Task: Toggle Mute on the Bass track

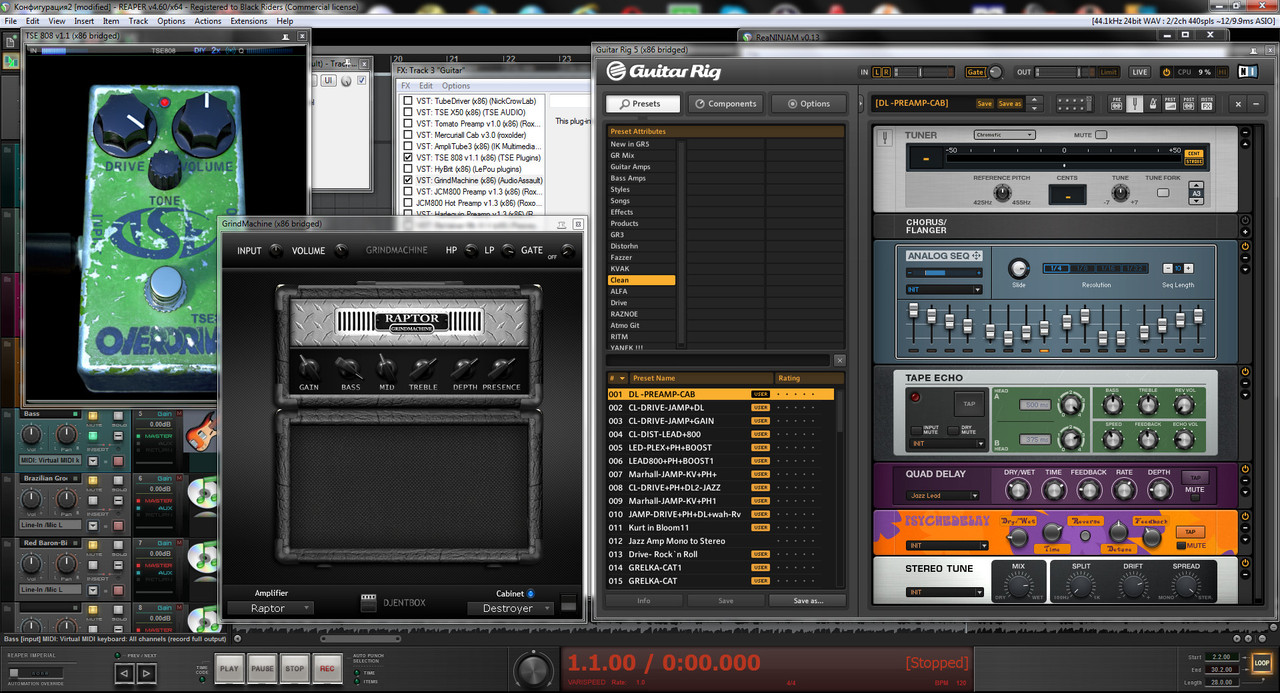Action: point(93,416)
